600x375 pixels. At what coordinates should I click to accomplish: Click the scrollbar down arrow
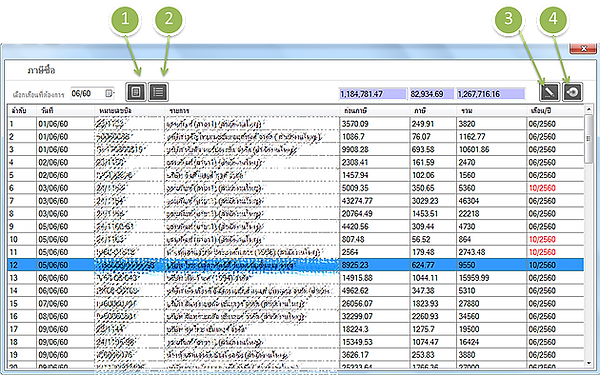point(589,363)
